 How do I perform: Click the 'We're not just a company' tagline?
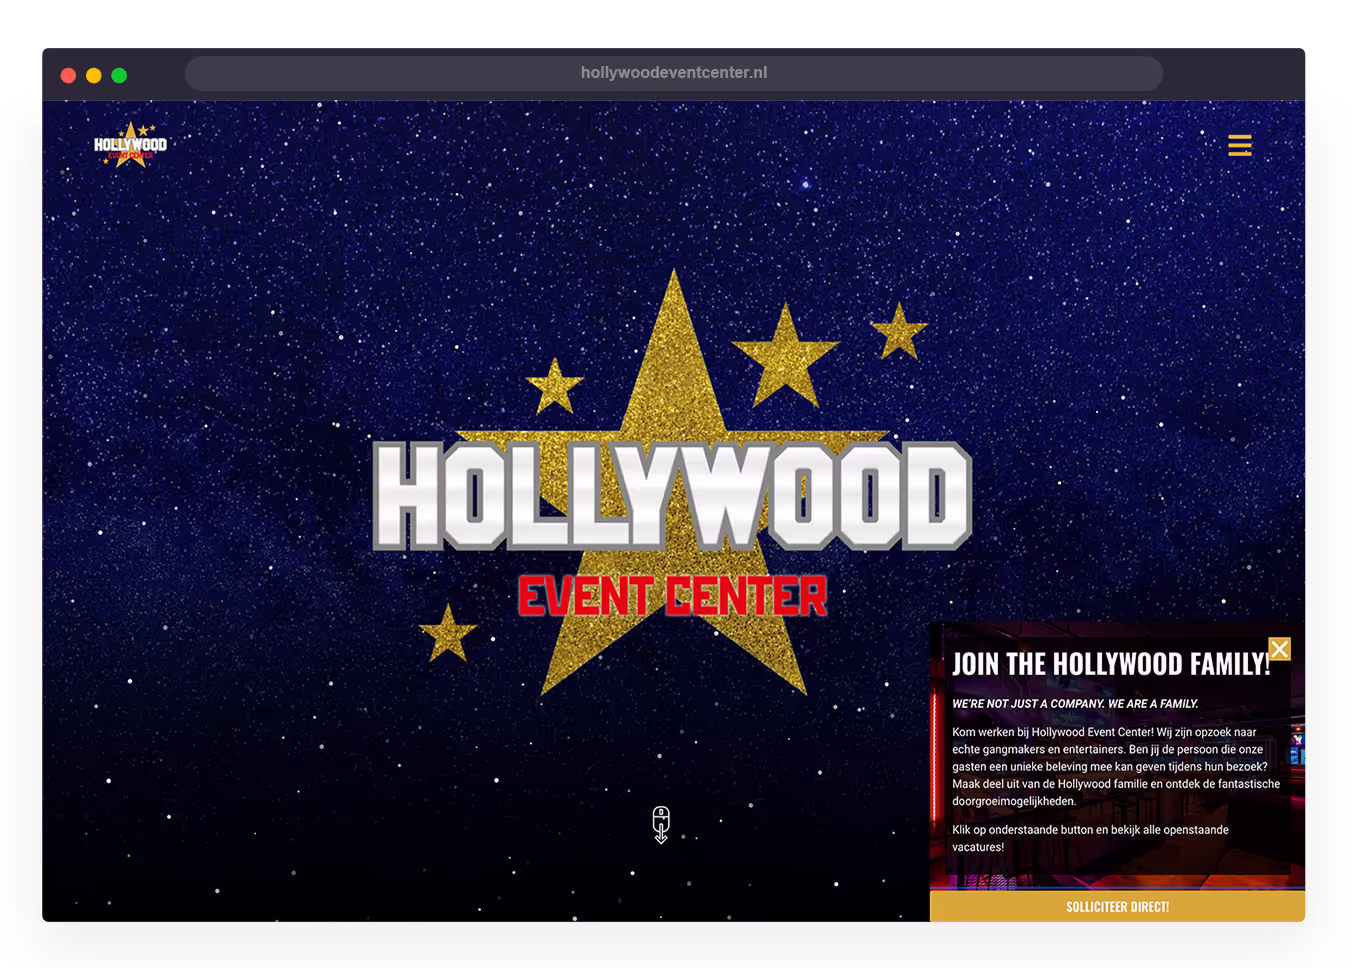pyautogui.click(x=1075, y=704)
